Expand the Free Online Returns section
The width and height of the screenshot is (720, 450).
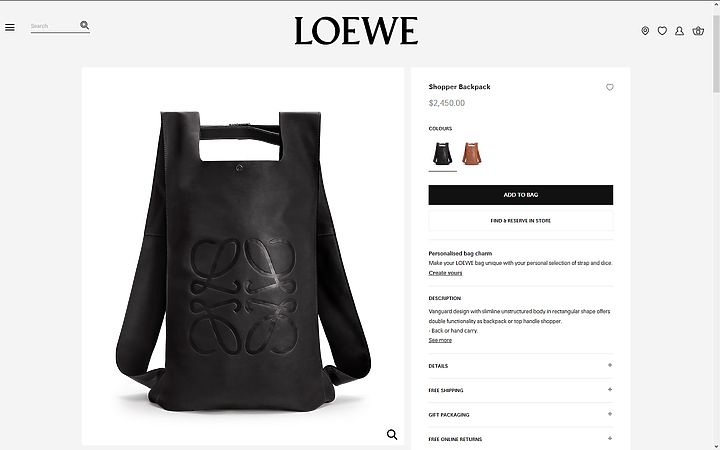point(521,439)
